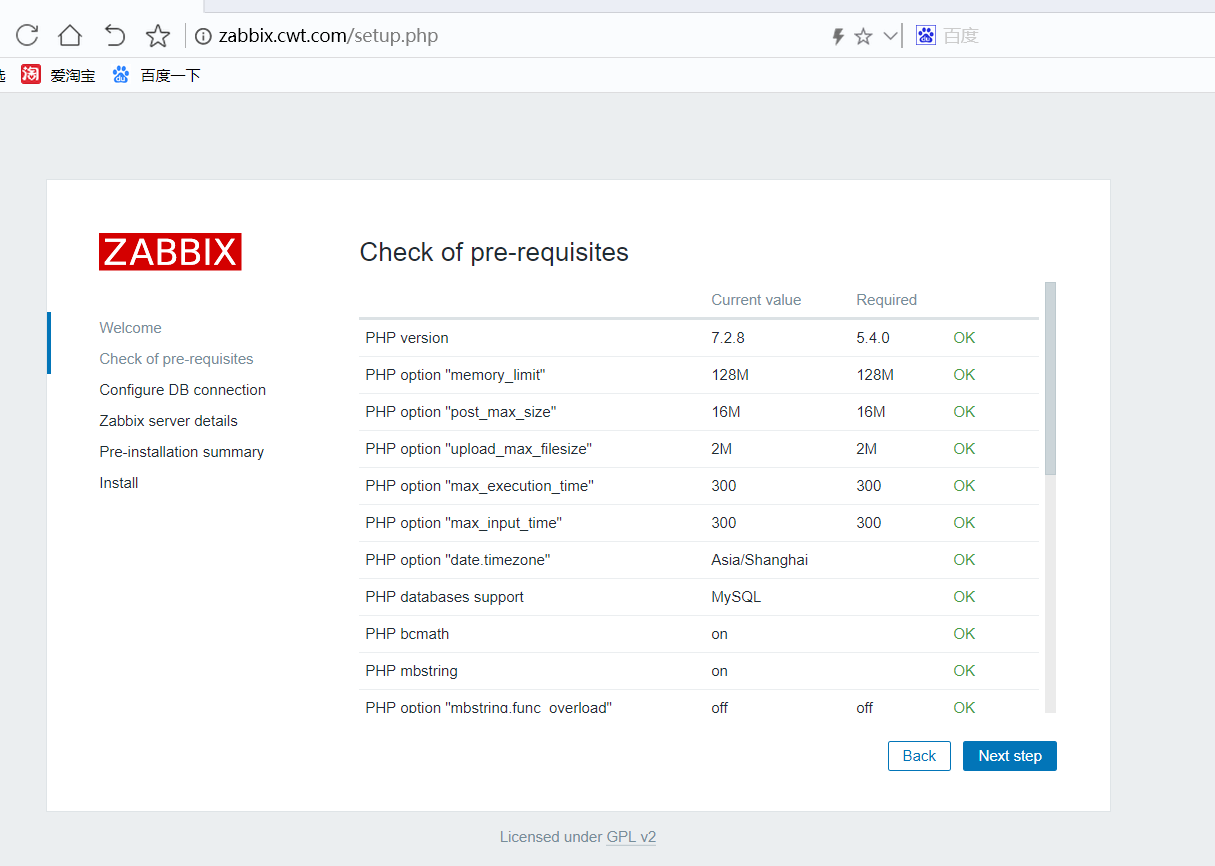Click the Current value column header
The width and height of the screenshot is (1215, 866).
tap(756, 300)
